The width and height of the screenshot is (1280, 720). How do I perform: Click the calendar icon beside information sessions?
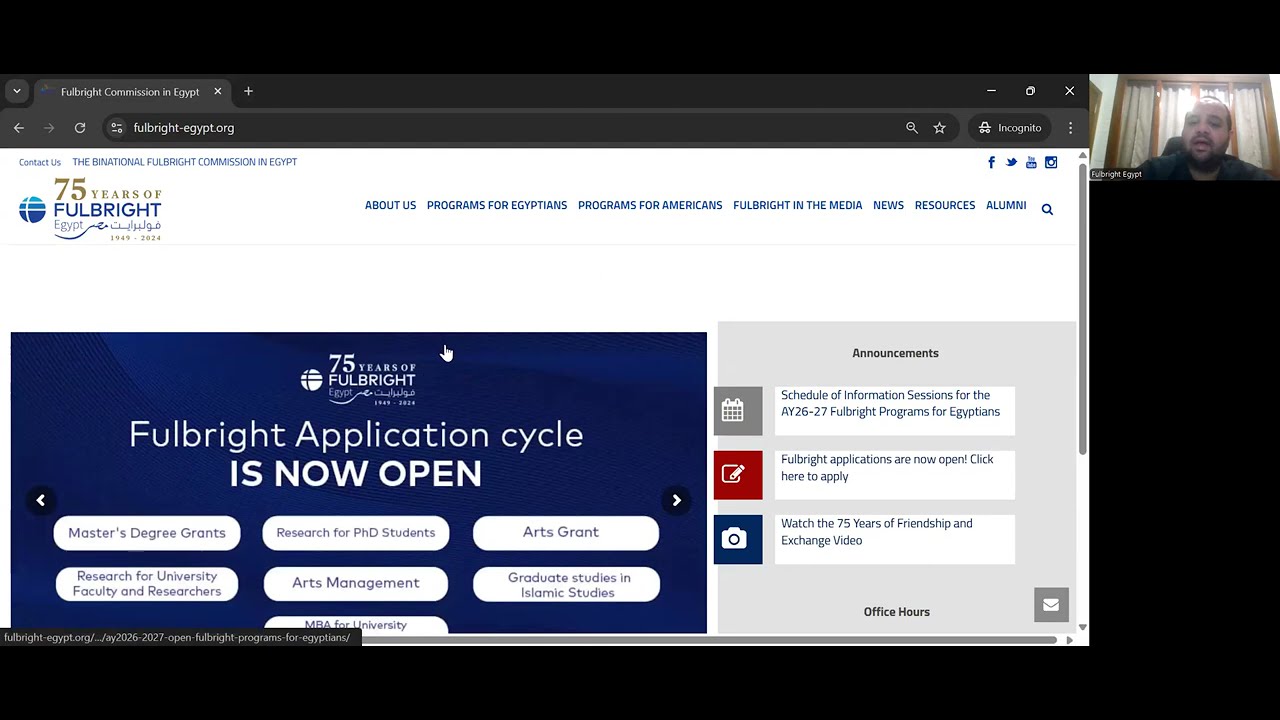pos(738,411)
